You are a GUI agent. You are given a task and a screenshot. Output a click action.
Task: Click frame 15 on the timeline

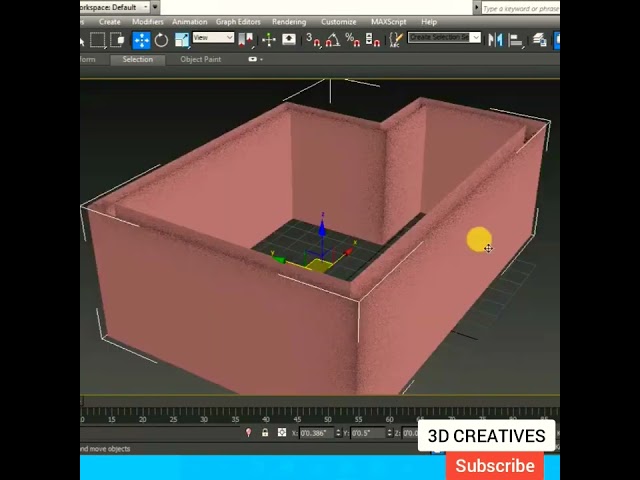coord(112,420)
